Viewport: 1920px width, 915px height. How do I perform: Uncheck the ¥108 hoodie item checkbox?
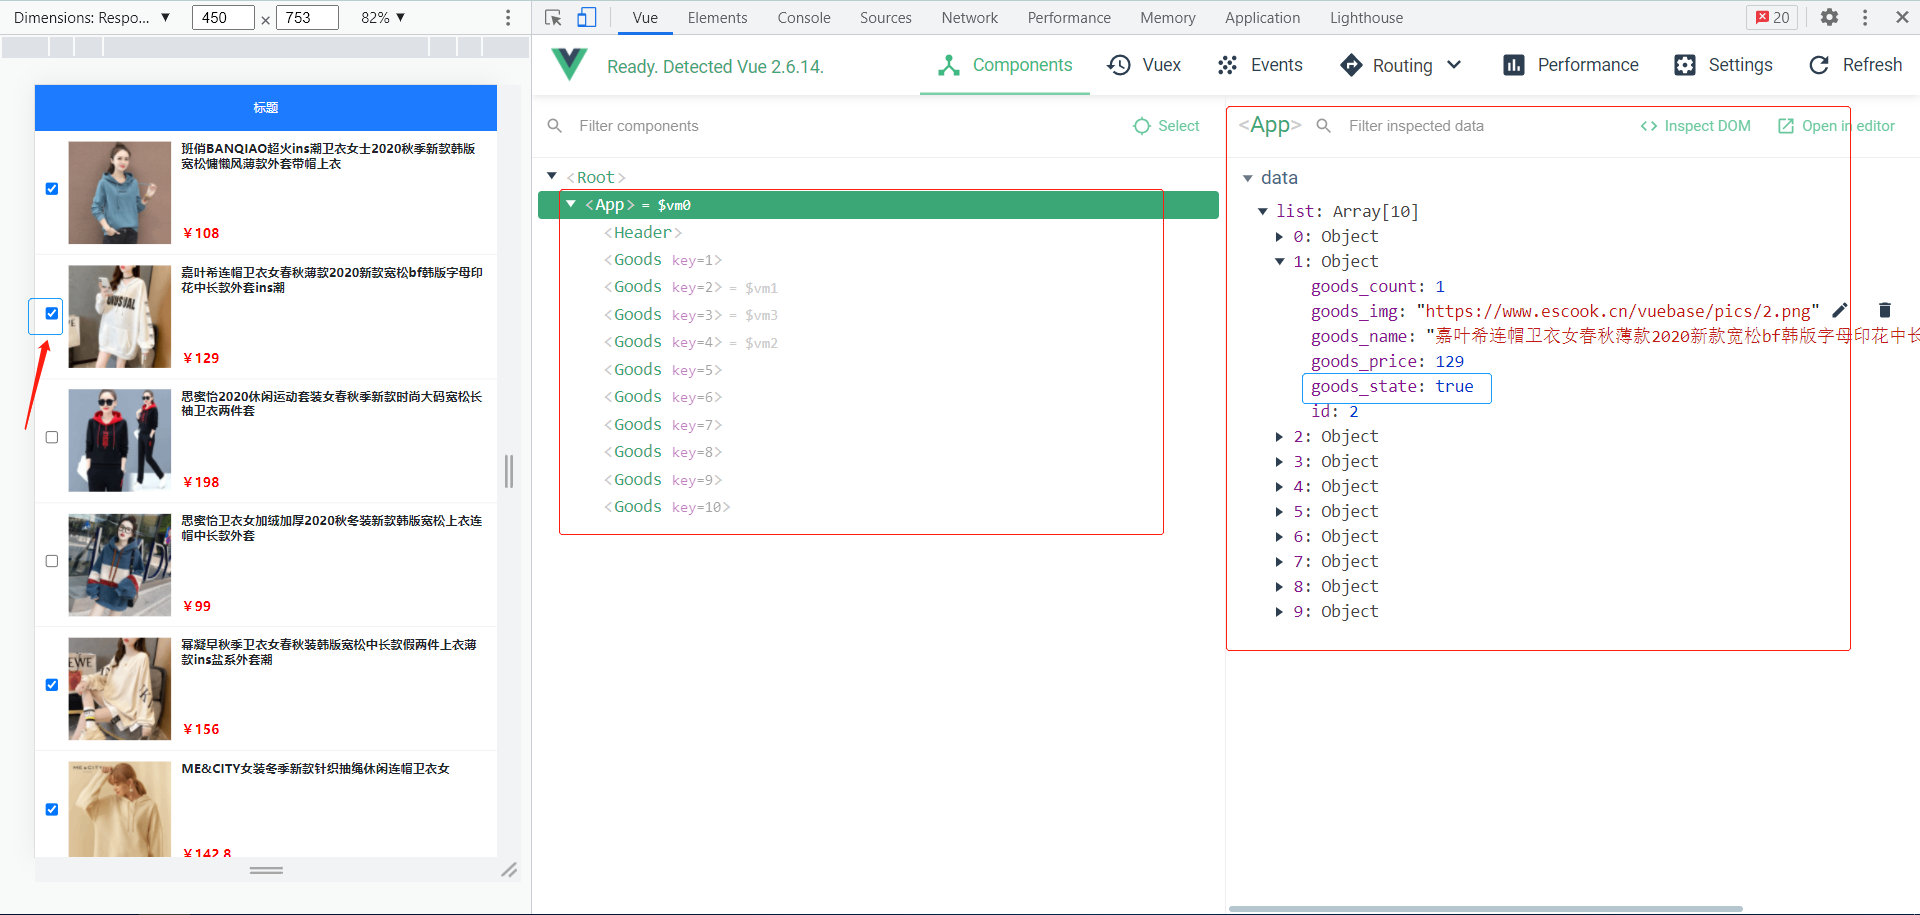click(x=52, y=189)
